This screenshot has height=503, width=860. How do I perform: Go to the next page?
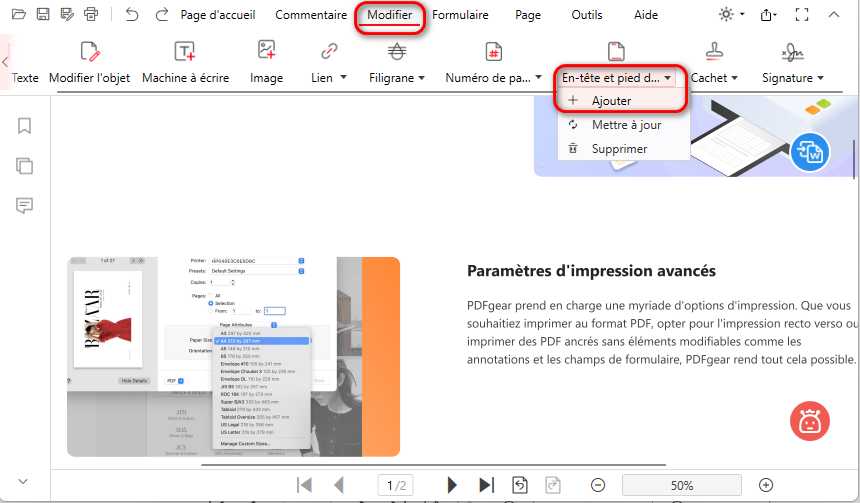[452, 485]
